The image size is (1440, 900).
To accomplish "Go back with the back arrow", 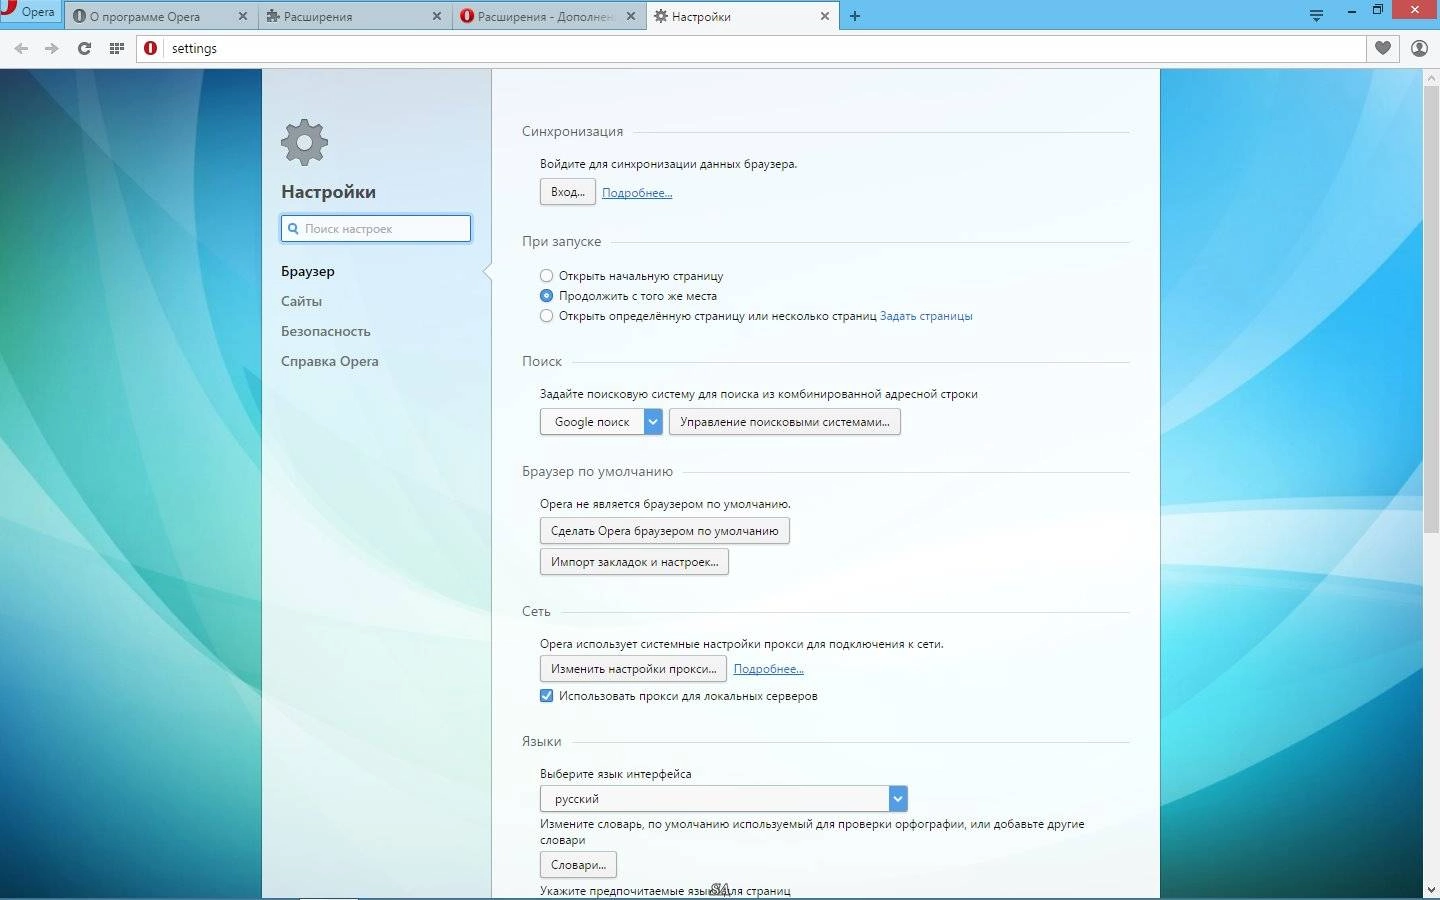I will coord(21,48).
